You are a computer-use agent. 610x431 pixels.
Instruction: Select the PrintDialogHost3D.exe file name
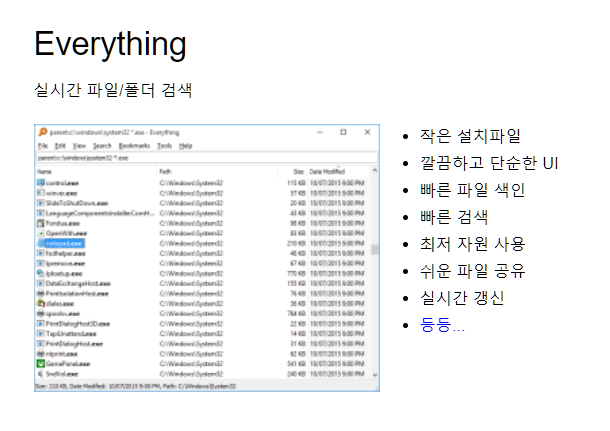coord(78,324)
